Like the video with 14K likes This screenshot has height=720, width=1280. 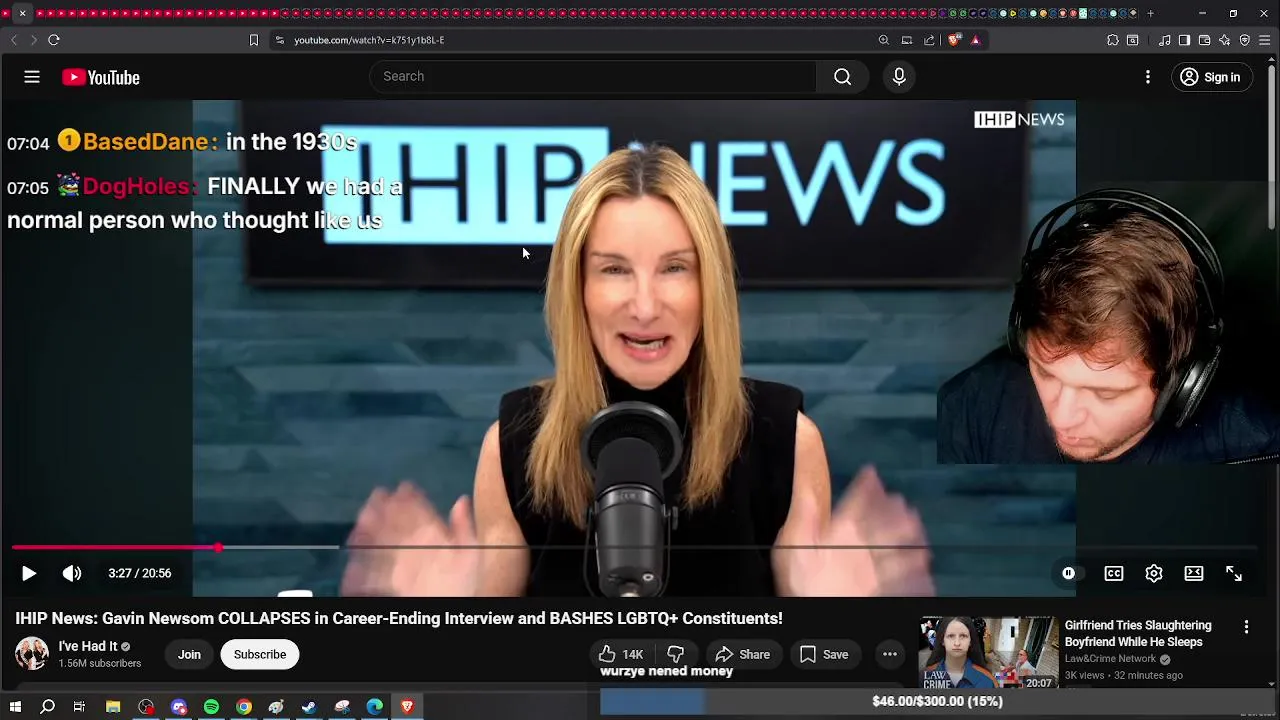pos(621,654)
